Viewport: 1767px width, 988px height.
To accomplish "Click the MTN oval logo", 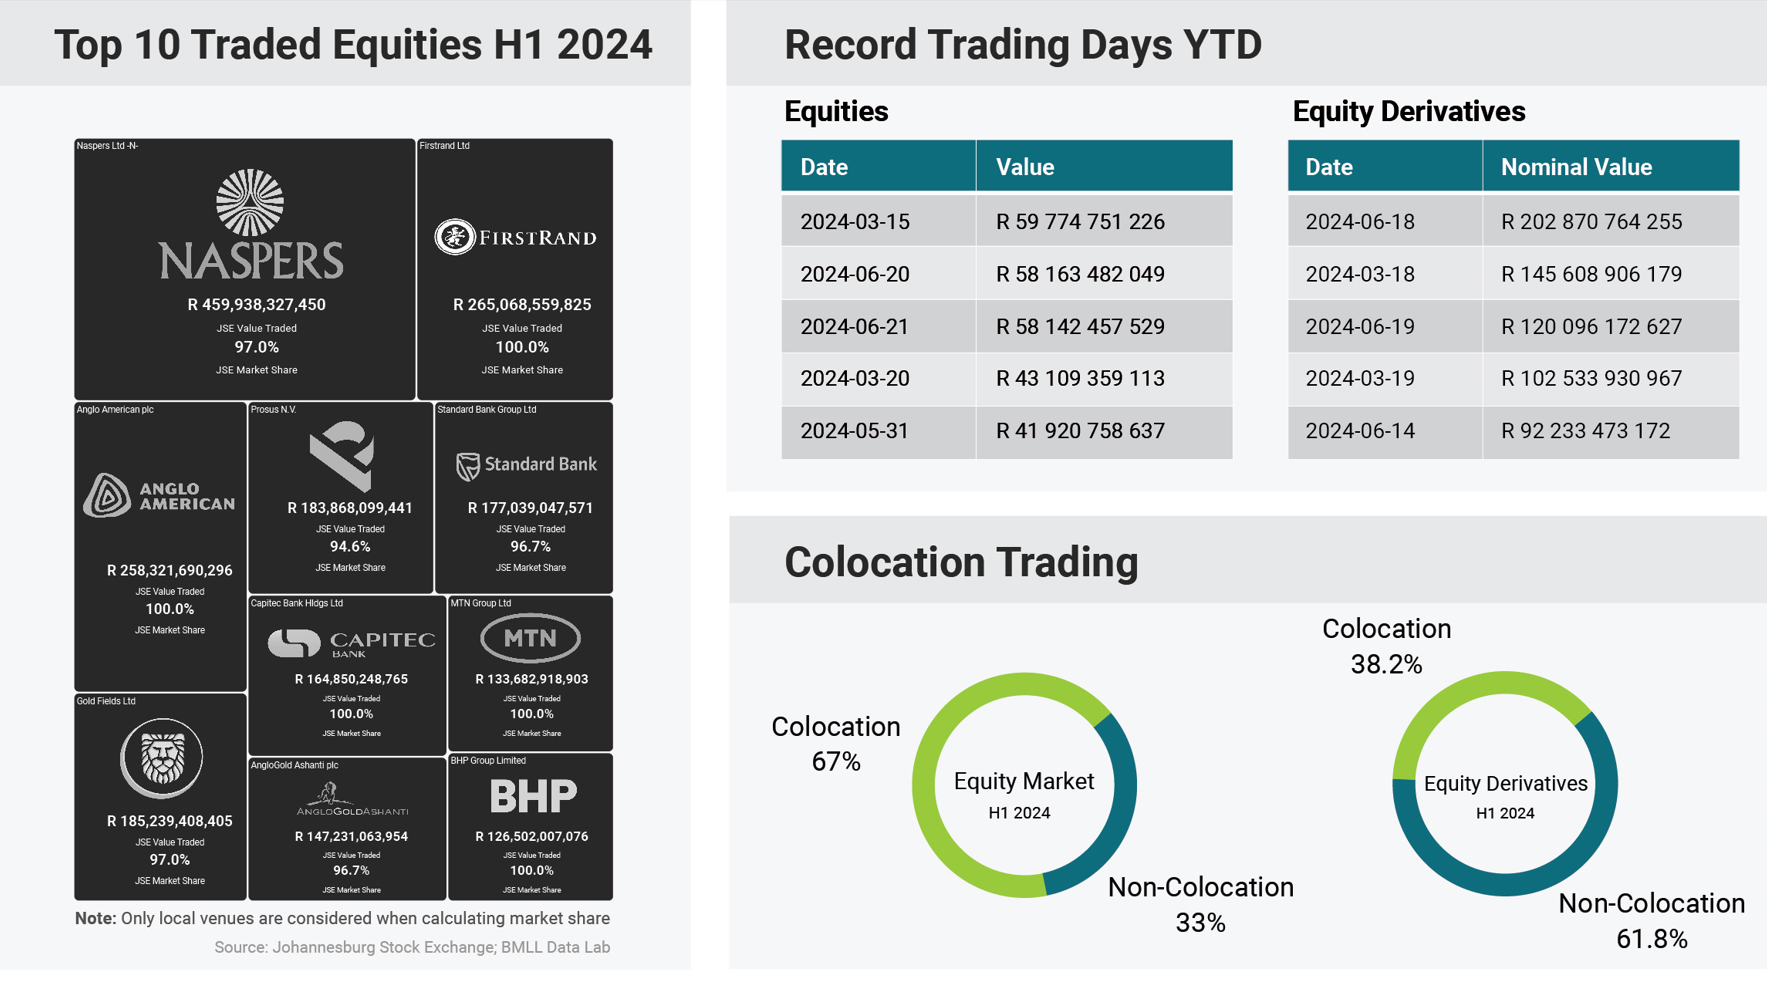I will [531, 638].
